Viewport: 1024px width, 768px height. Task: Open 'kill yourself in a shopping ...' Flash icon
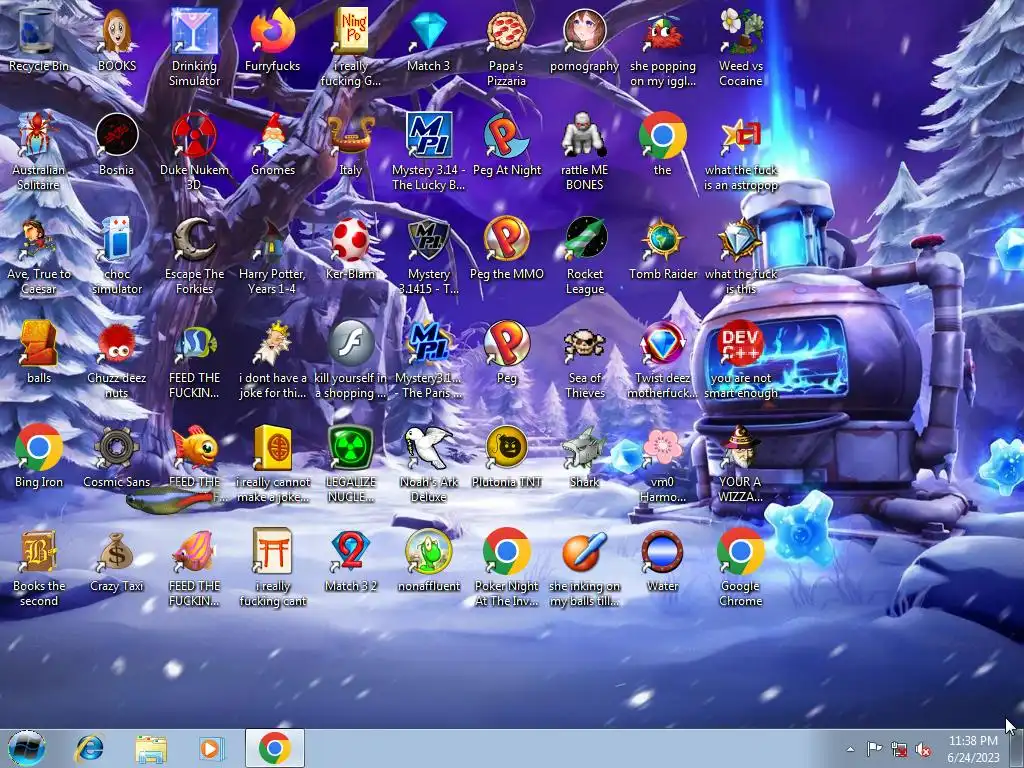[350, 359]
